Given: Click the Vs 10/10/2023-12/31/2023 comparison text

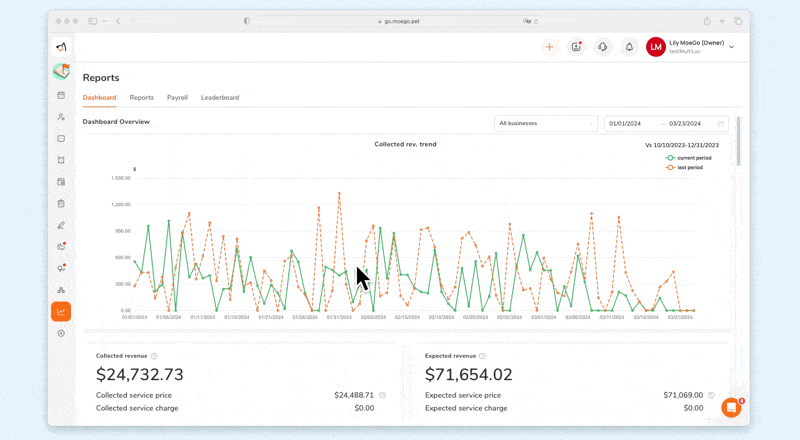Looking at the screenshot, I should click(x=682, y=145).
